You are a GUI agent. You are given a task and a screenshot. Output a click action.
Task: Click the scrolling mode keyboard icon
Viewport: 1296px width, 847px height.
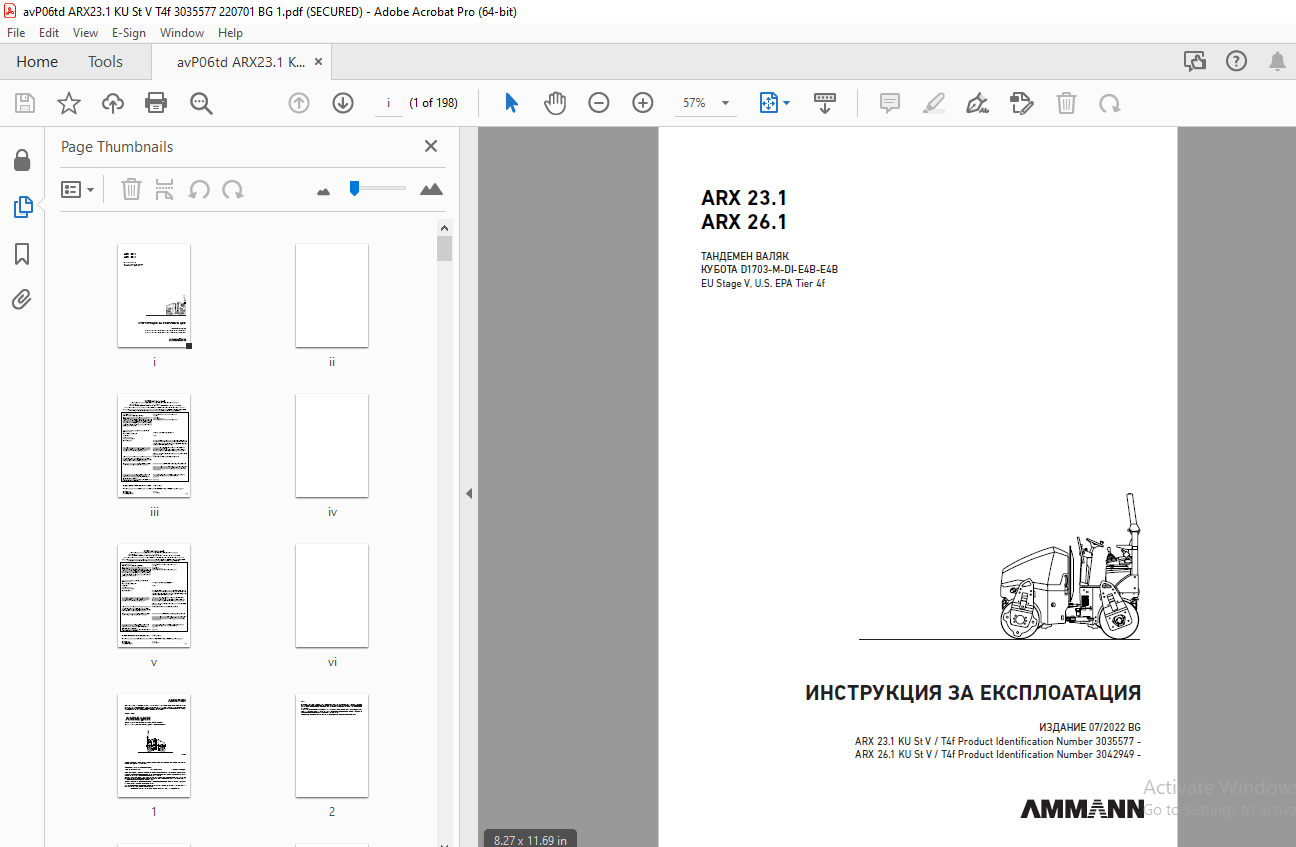pos(825,103)
